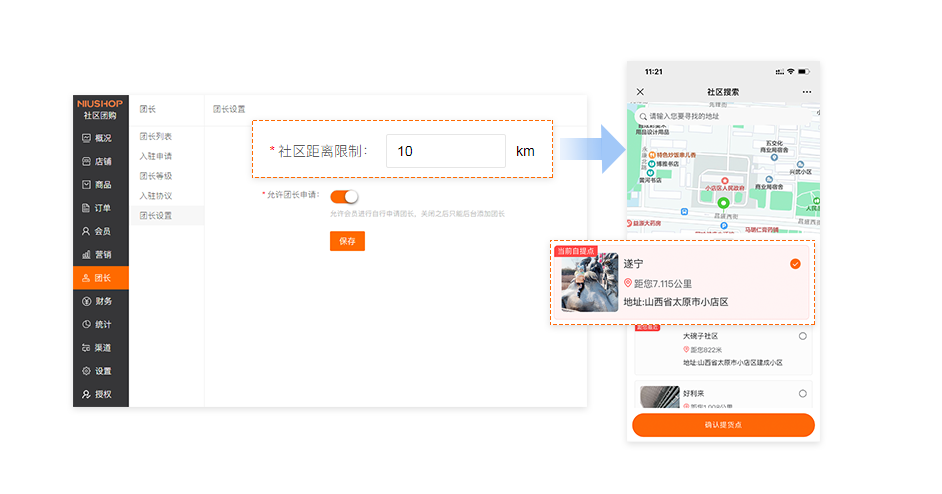Click the 统计 statistics sidebar icon
Screen dimensions: 942x494
87,325
